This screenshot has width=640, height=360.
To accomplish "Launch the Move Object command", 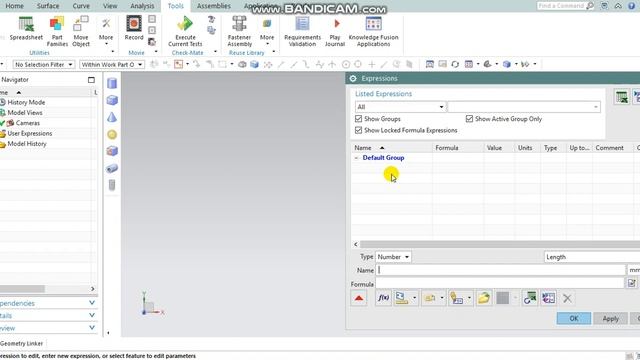I will (x=81, y=31).
